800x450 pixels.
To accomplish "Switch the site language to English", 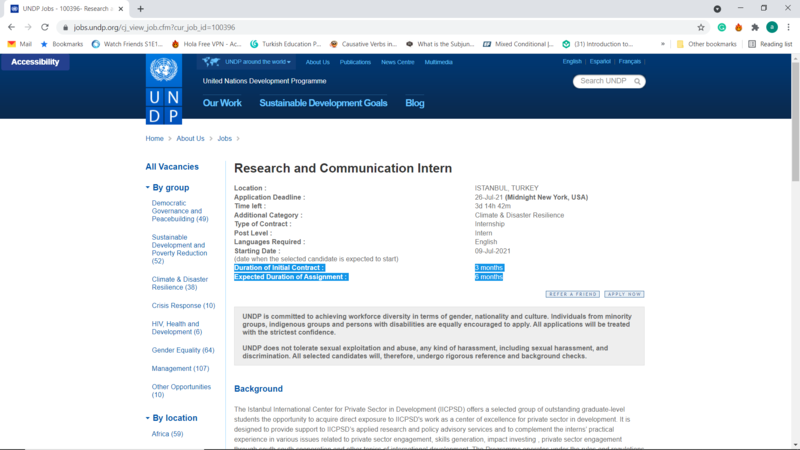I will 572,61.
